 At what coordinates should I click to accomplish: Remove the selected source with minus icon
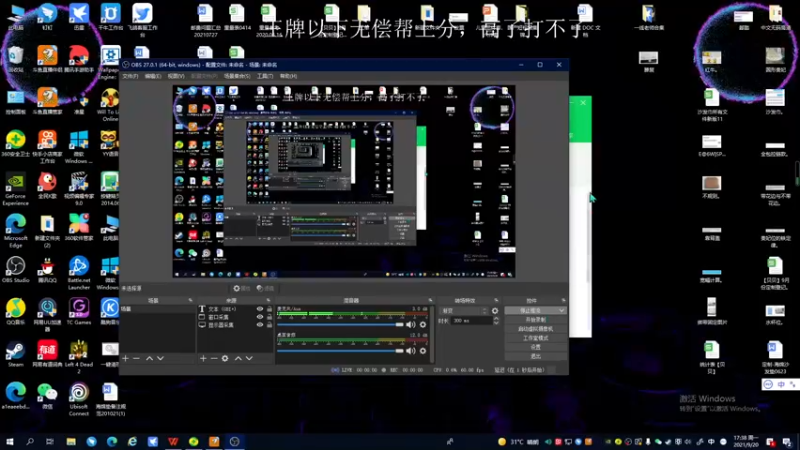[x=214, y=359]
